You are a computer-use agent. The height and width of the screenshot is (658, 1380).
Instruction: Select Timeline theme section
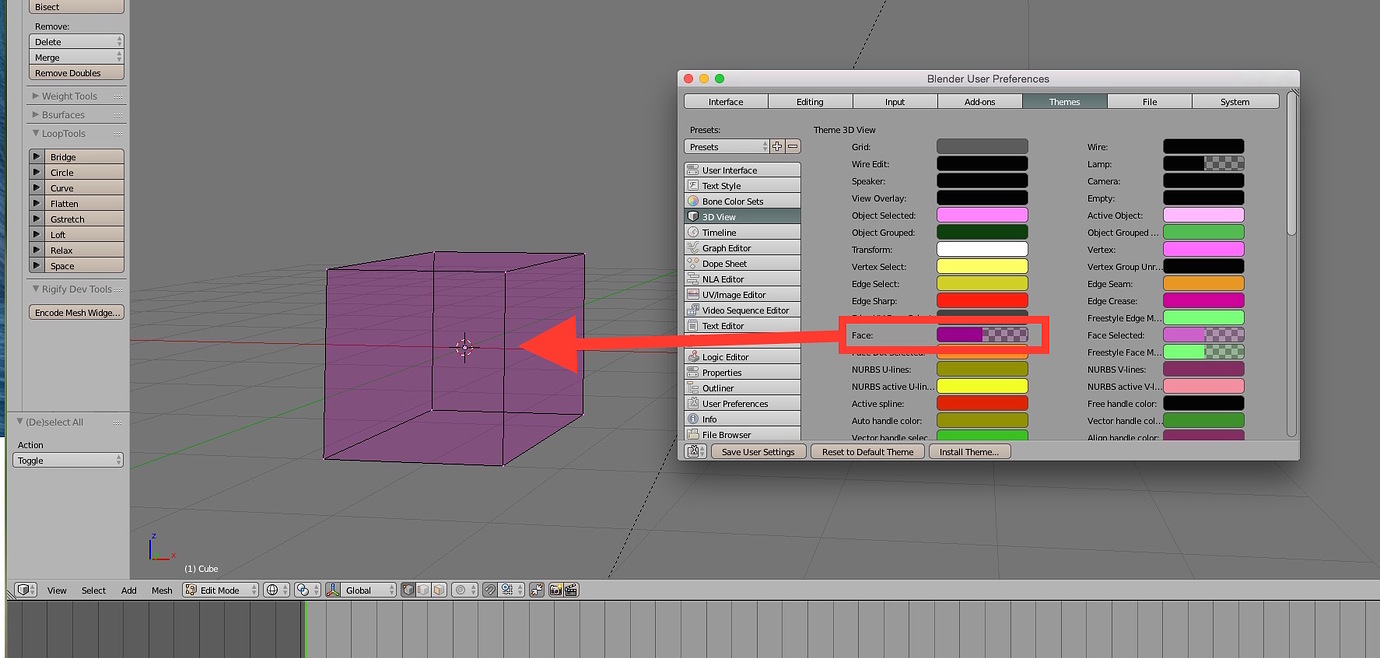(x=743, y=232)
